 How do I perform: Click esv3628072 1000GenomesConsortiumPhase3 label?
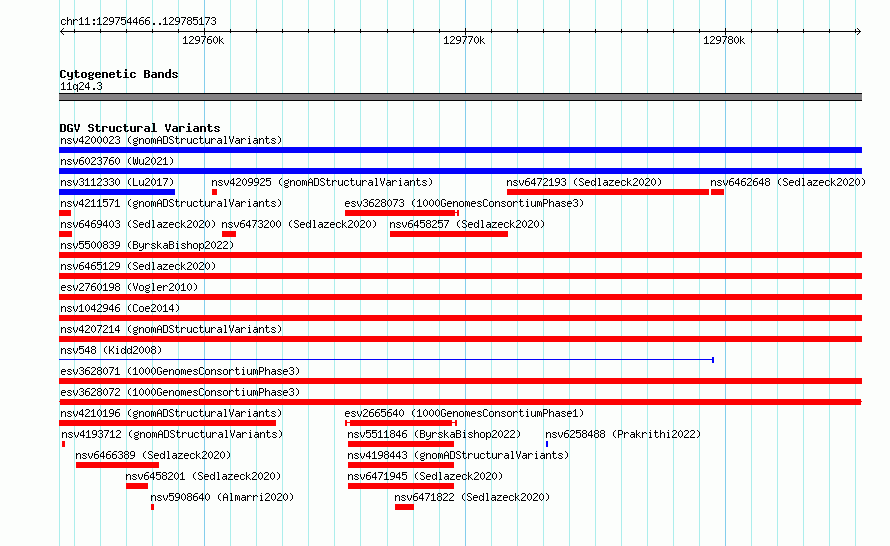(x=180, y=392)
